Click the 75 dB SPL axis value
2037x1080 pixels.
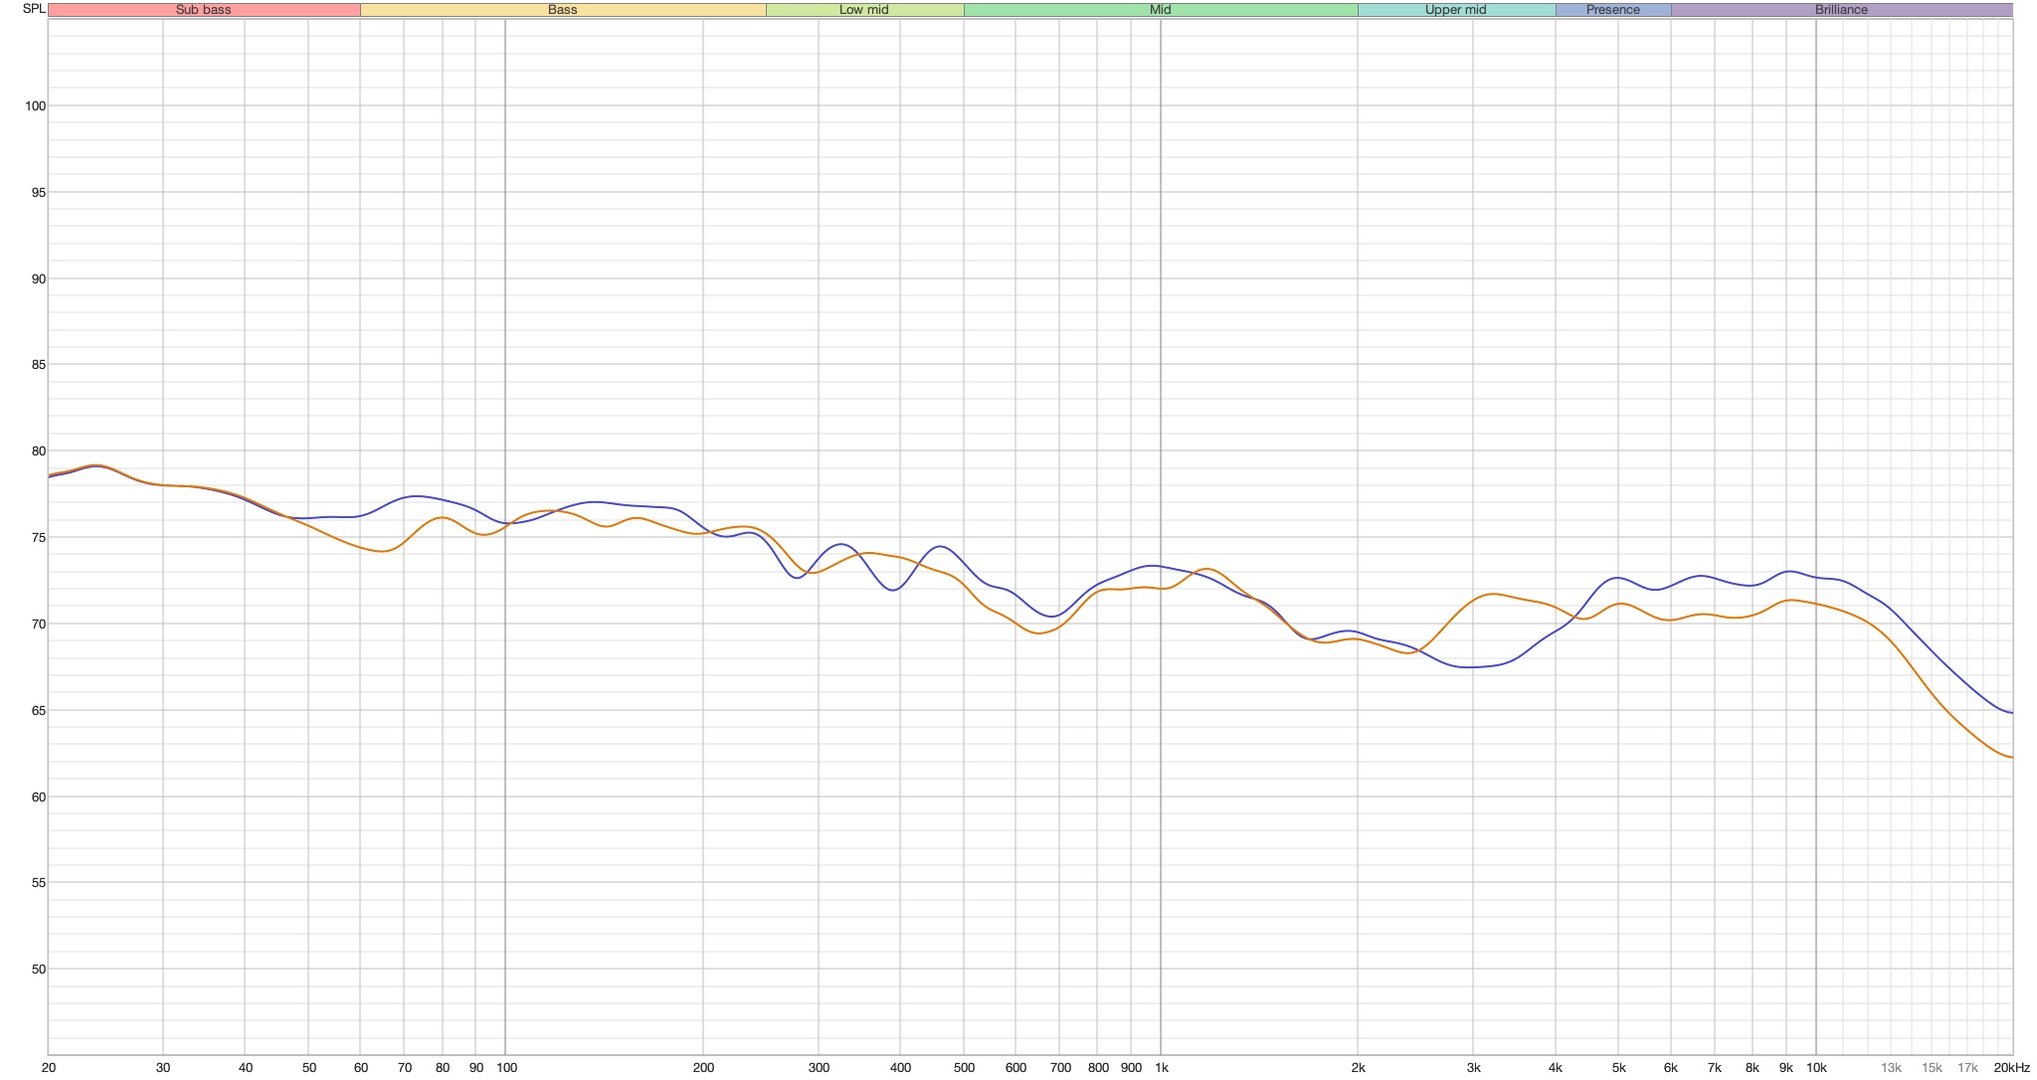coord(38,538)
